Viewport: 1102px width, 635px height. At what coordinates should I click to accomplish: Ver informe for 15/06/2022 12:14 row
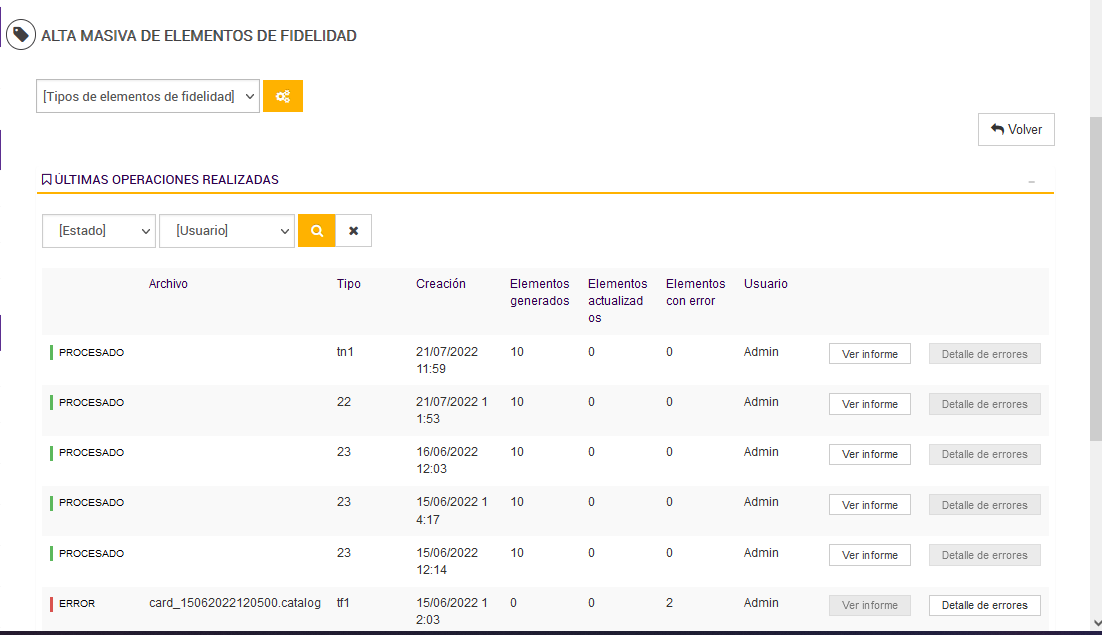(x=870, y=555)
